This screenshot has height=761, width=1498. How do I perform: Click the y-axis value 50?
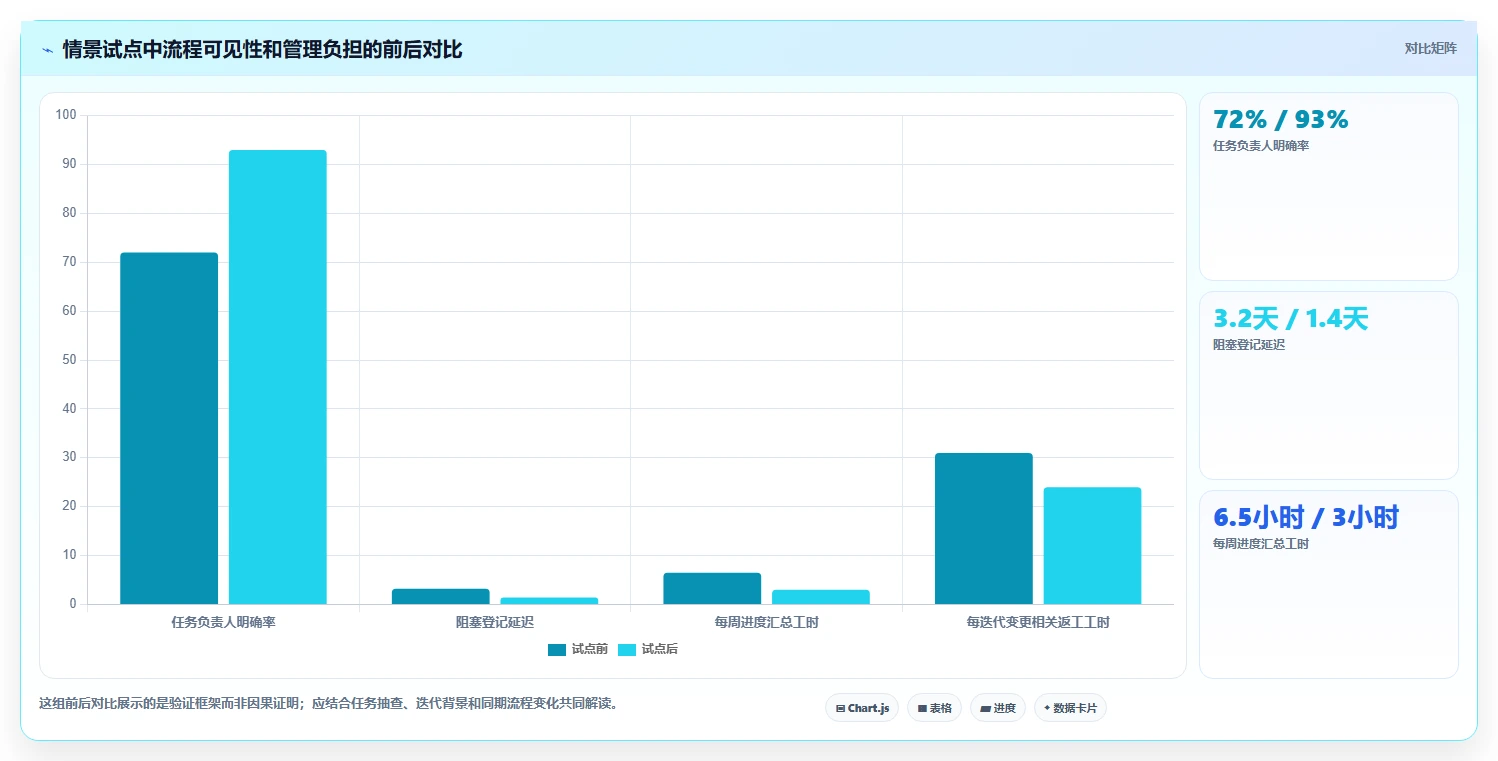pos(69,359)
